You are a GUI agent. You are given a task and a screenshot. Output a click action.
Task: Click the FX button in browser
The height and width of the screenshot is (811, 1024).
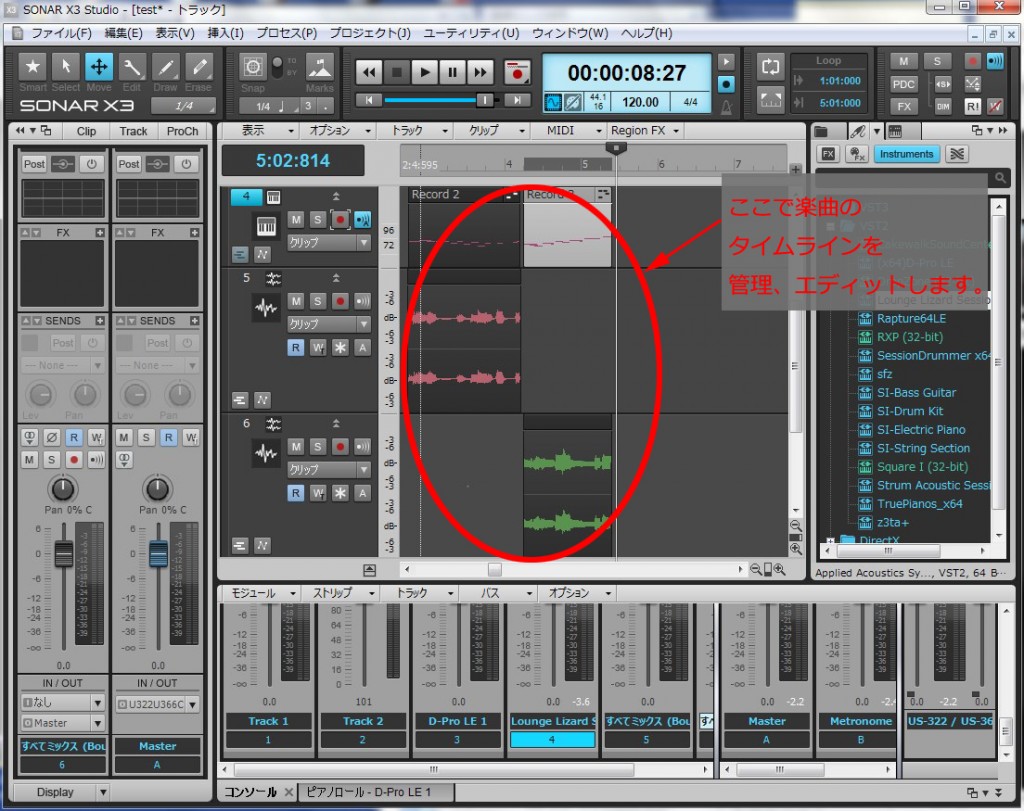coord(827,154)
